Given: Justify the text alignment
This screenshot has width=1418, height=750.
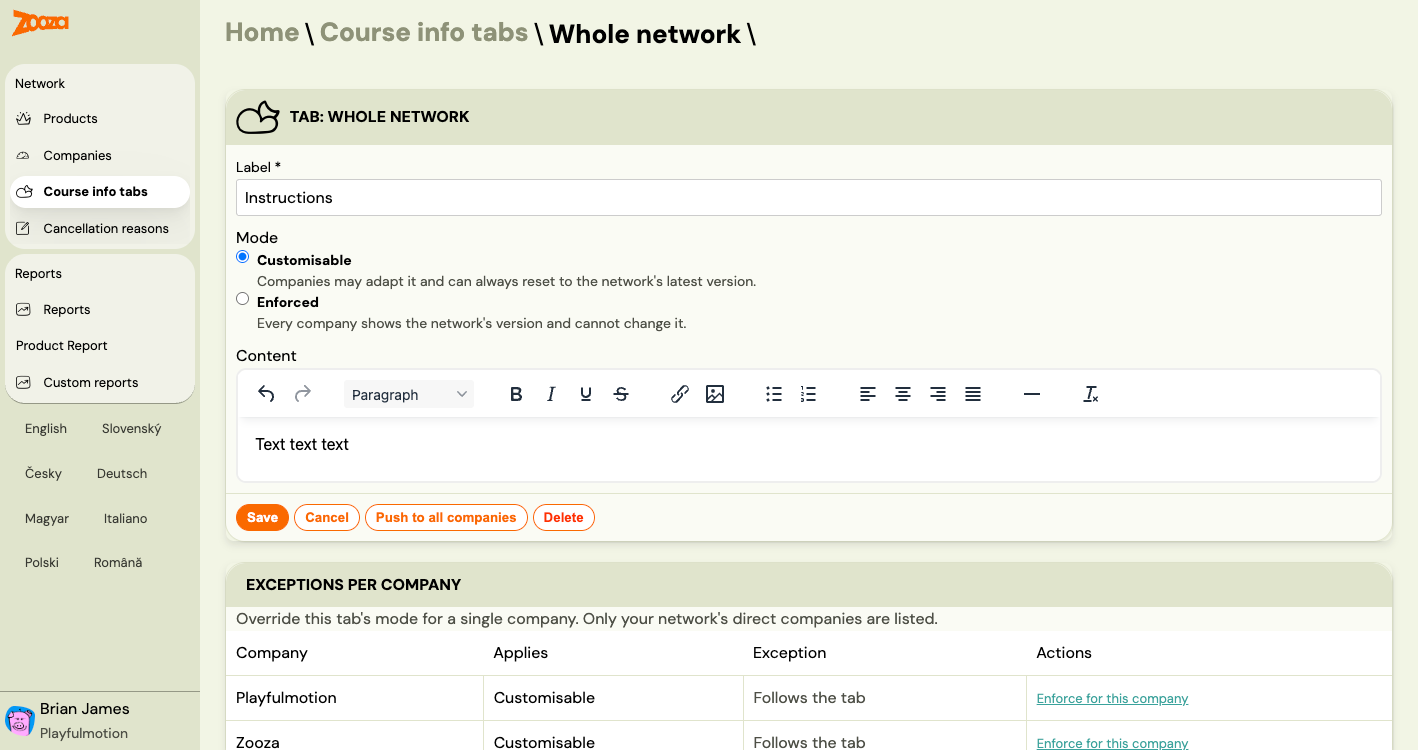Looking at the screenshot, I should pos(973,394).
